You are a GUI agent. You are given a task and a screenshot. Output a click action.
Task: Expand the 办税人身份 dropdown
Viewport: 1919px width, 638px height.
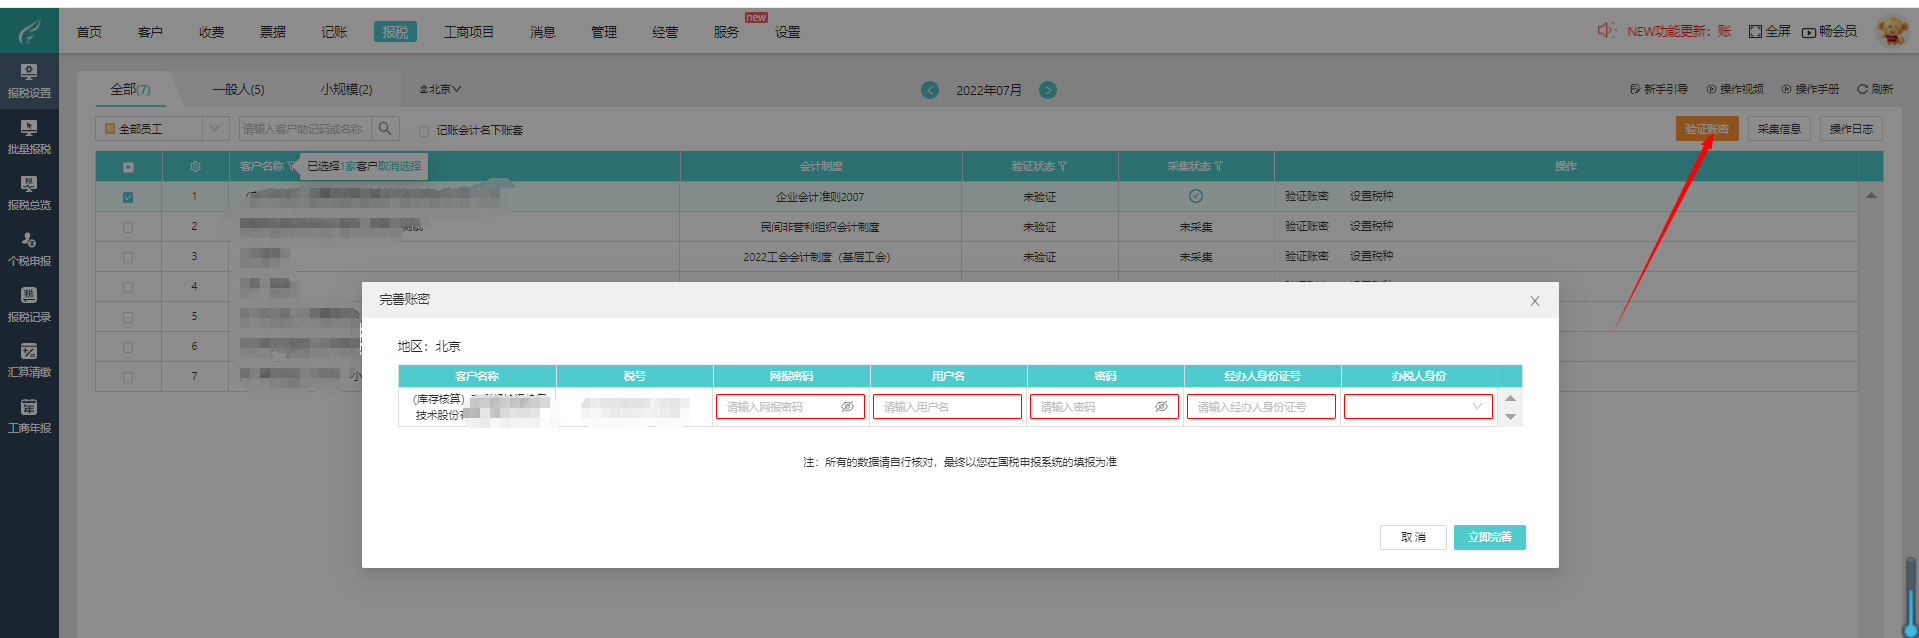tap(1418, 407)
